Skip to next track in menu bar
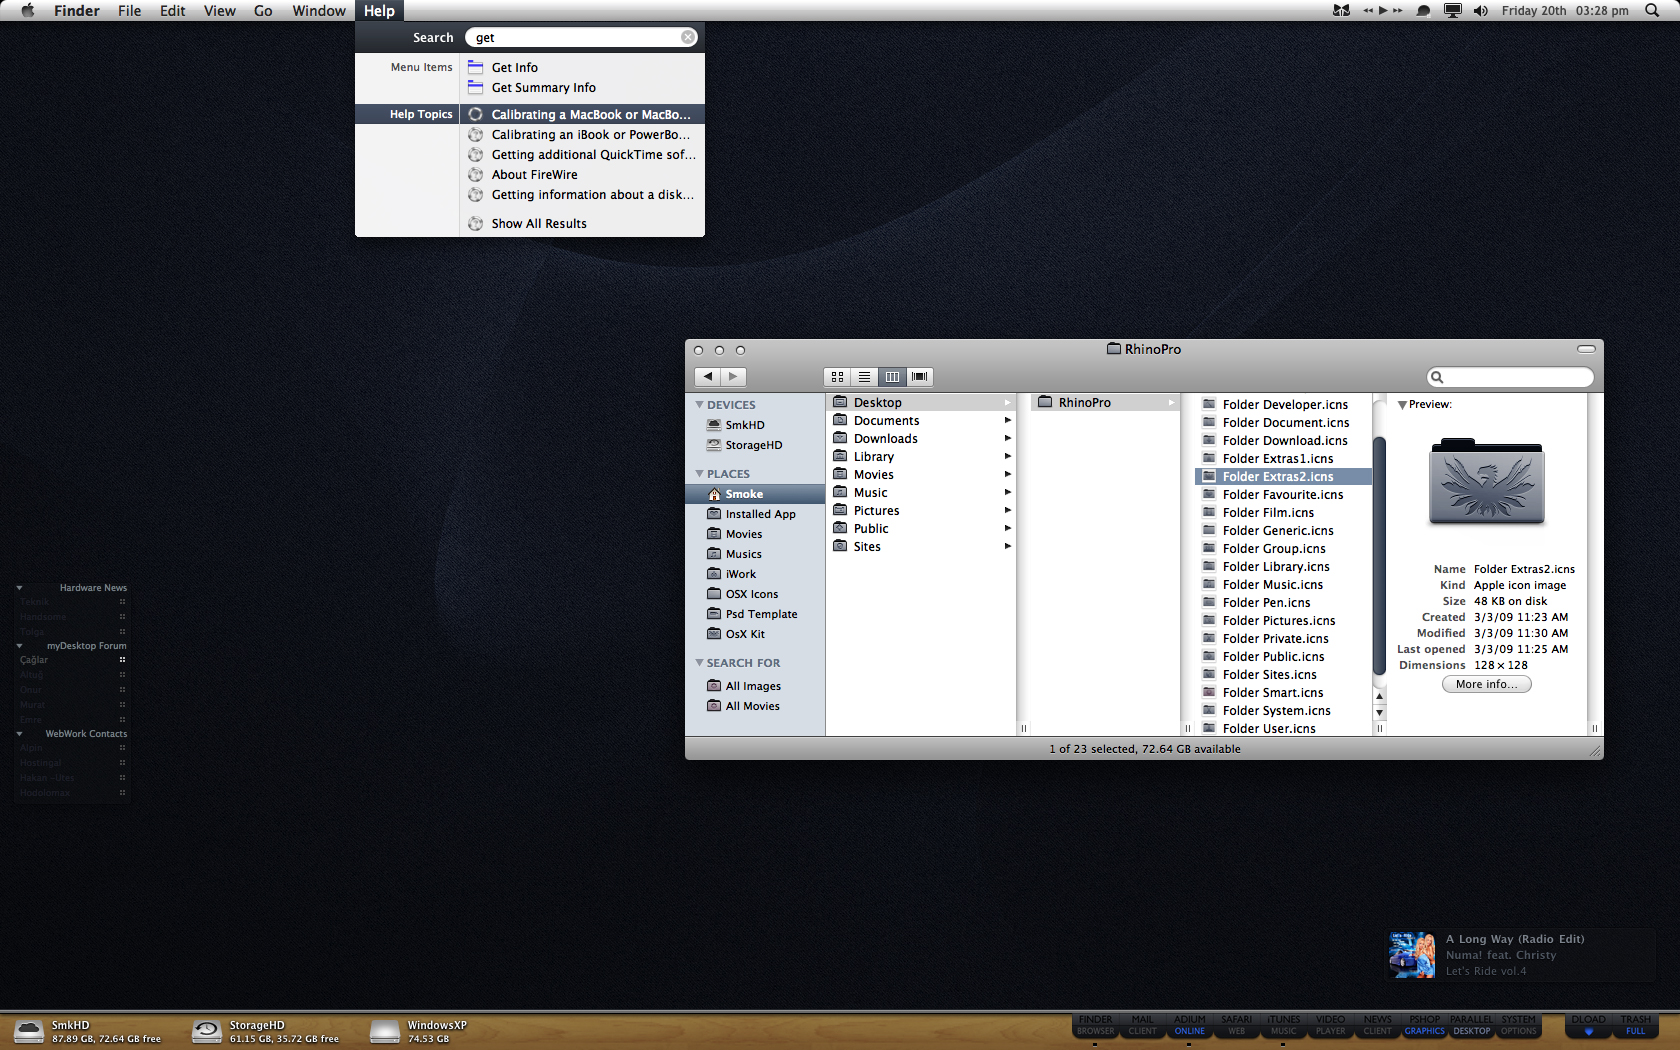This screenshot has width=1680, height=1050. click(x=1397, y=11)
